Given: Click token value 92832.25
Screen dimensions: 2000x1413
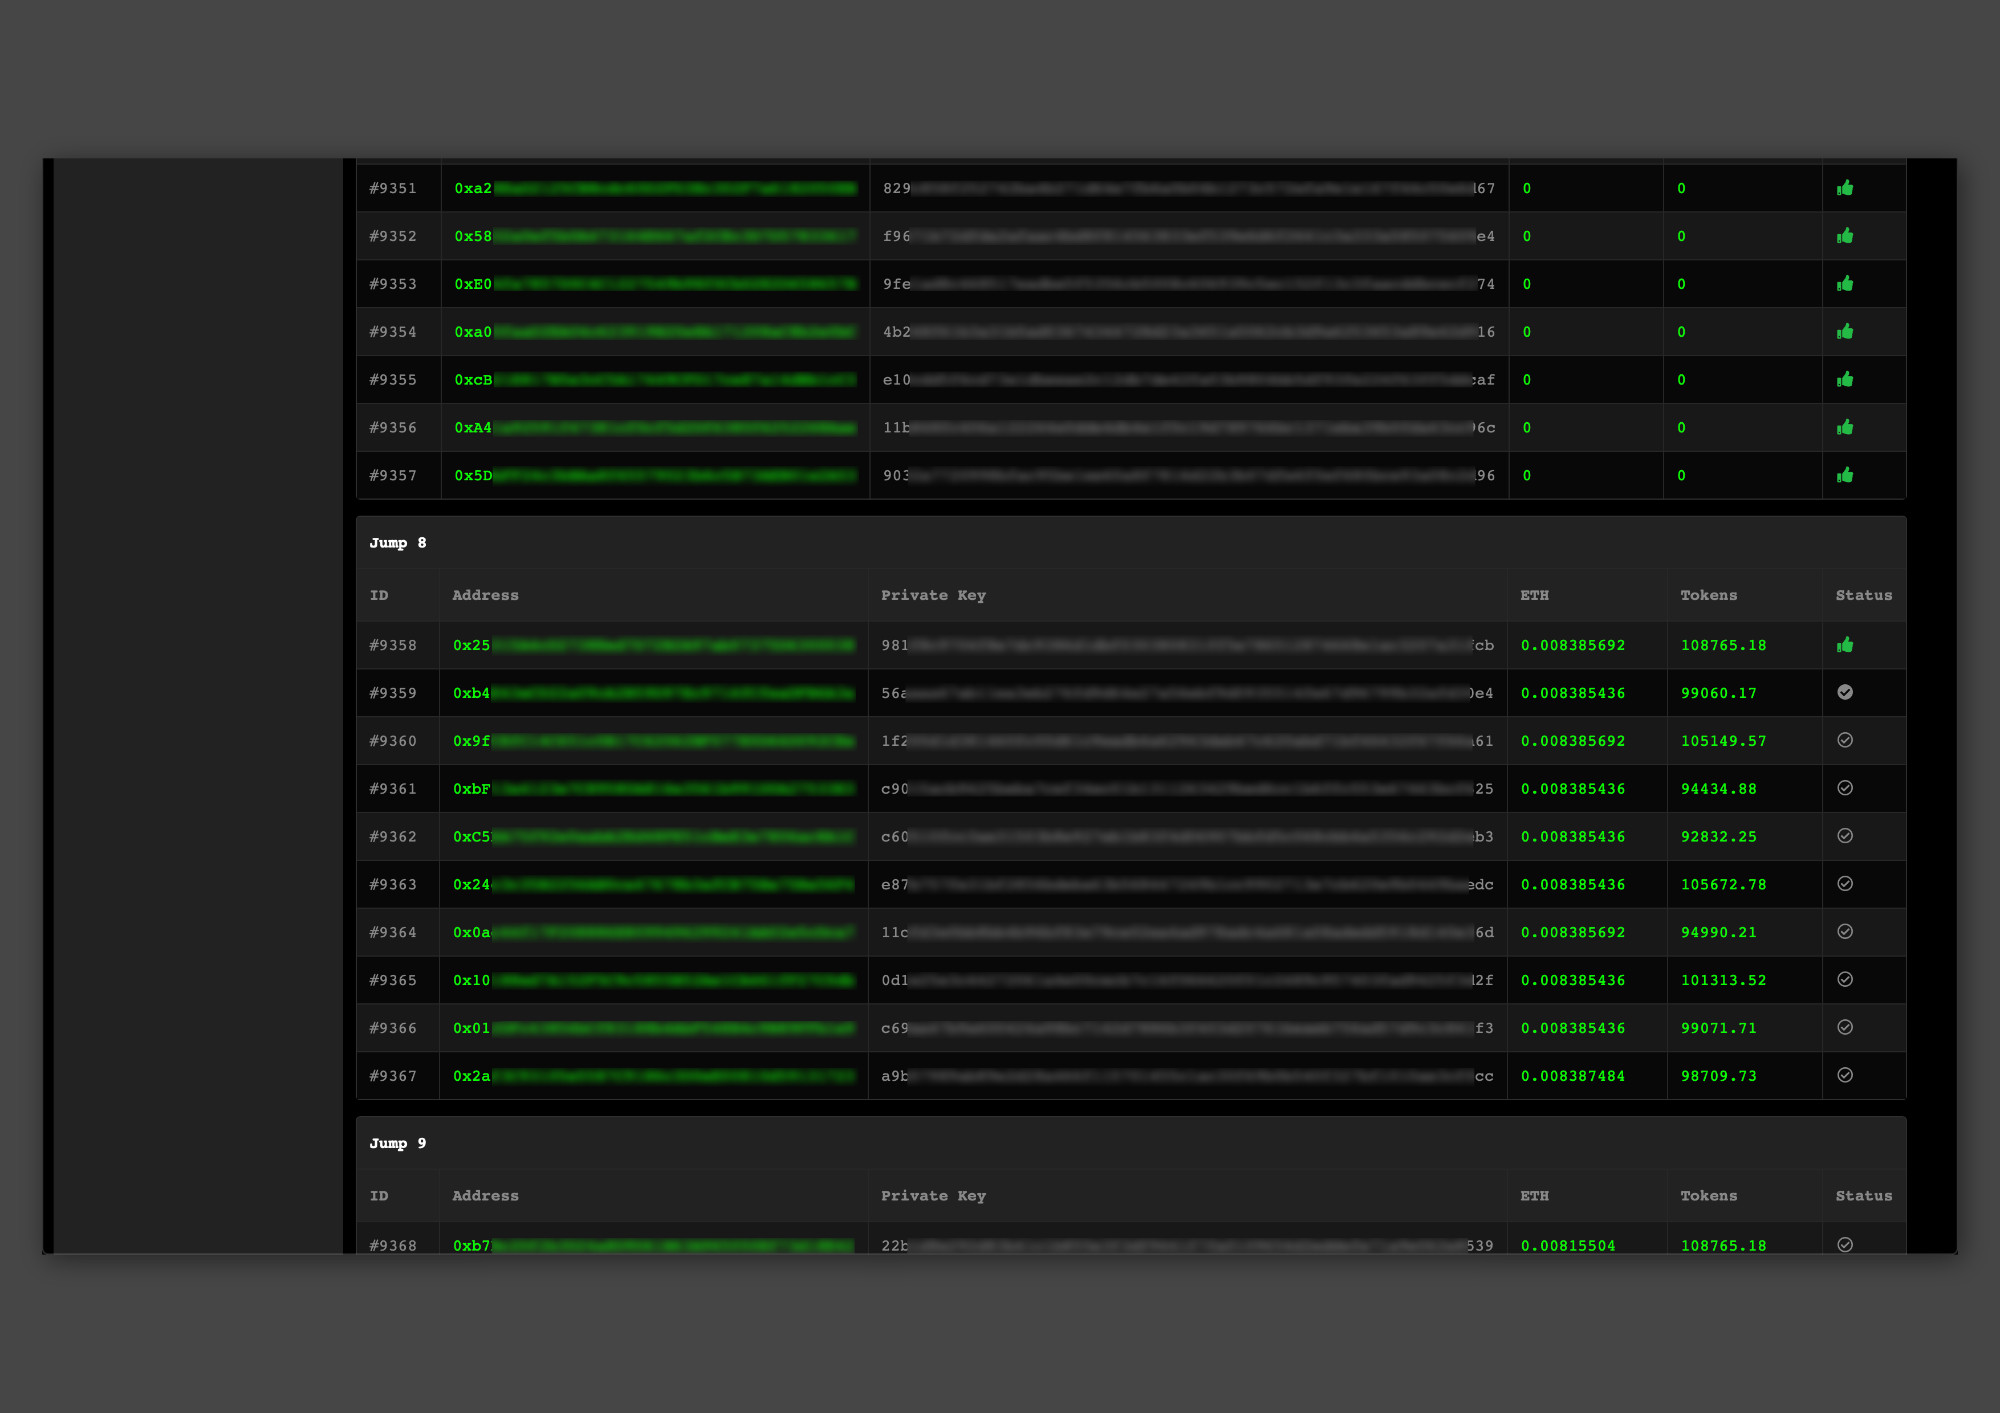Looking at the screenshot, I should 1718,837.
